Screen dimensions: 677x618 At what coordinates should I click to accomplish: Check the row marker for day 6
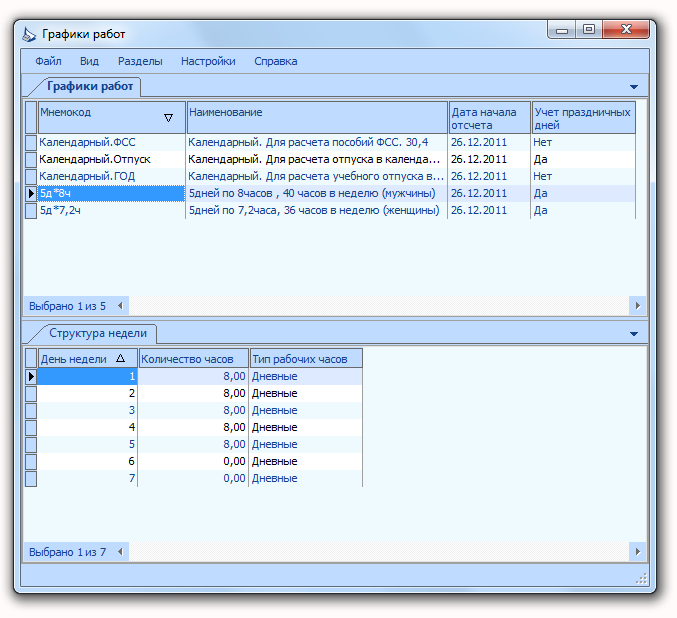click(x=31, y=462)
